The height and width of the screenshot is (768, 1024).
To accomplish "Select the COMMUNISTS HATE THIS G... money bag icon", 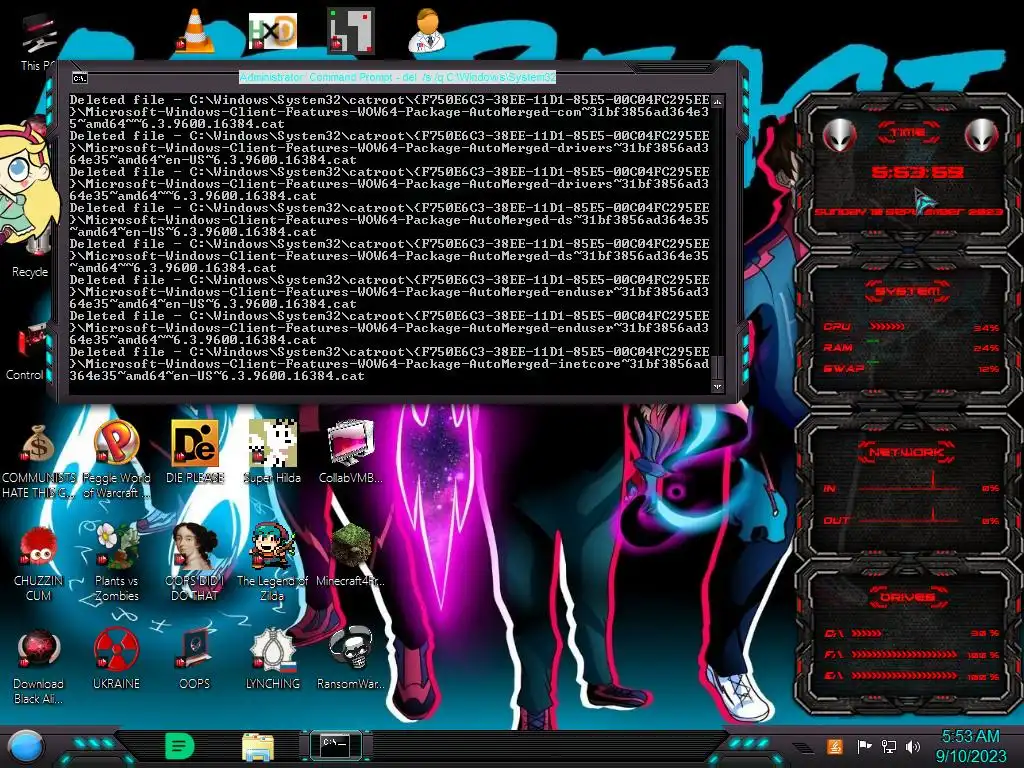I will click(x=39, y=459).
